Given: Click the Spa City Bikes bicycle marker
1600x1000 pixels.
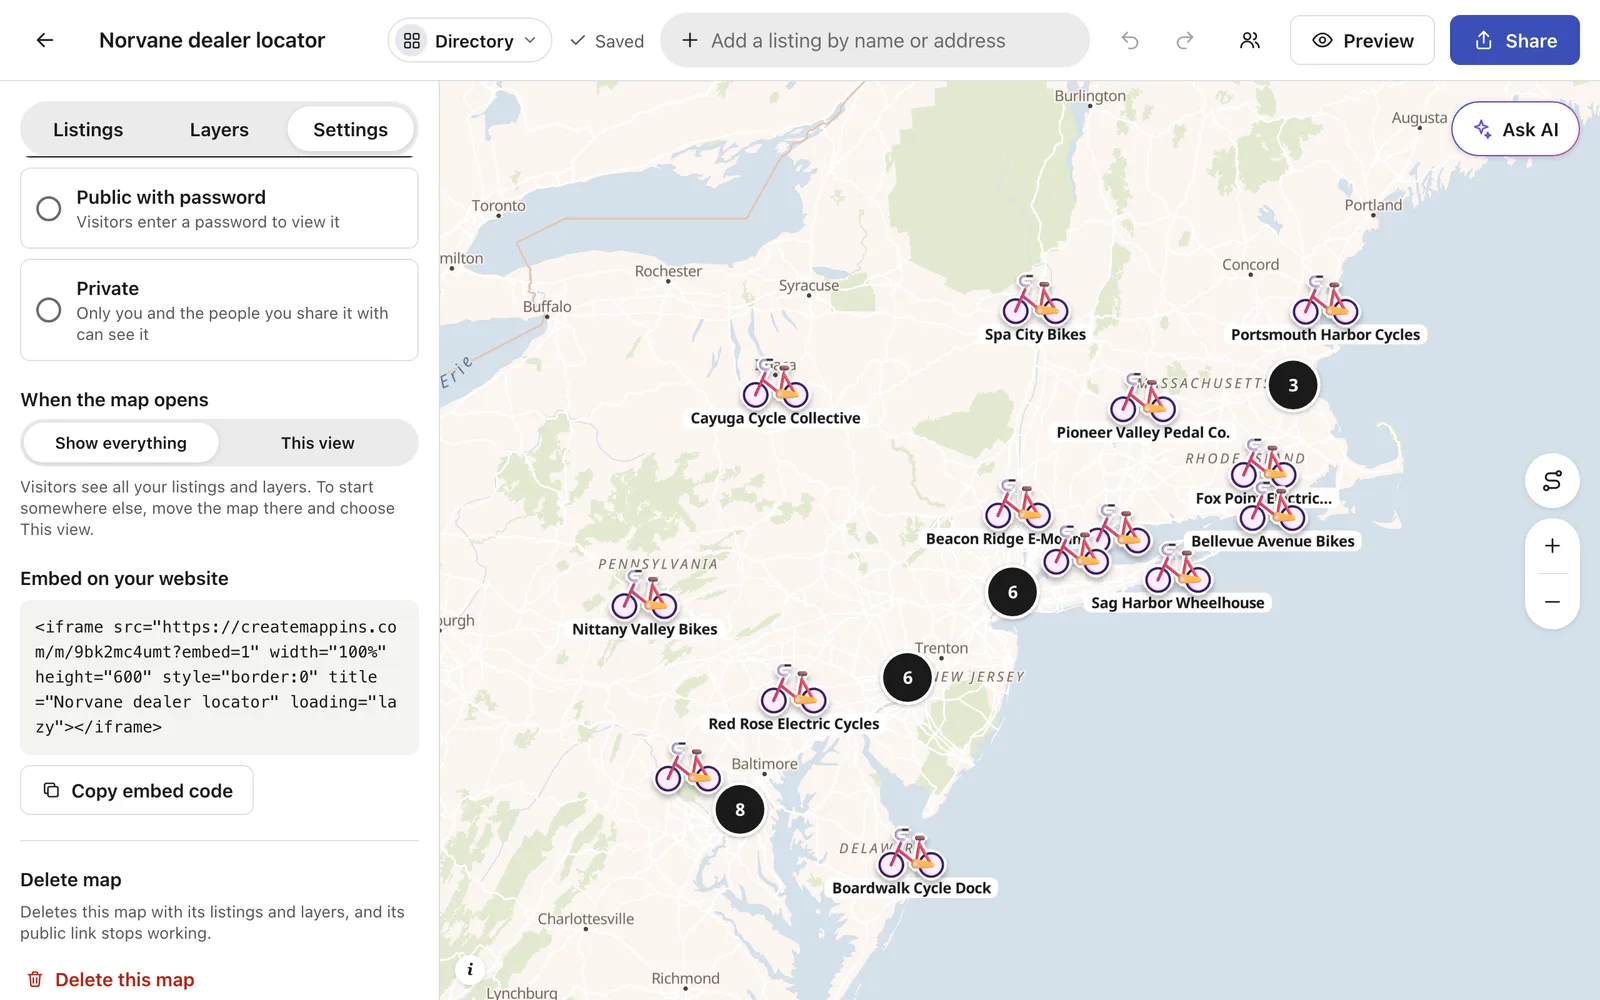Looking at the screenshot, I should 1035,299.
